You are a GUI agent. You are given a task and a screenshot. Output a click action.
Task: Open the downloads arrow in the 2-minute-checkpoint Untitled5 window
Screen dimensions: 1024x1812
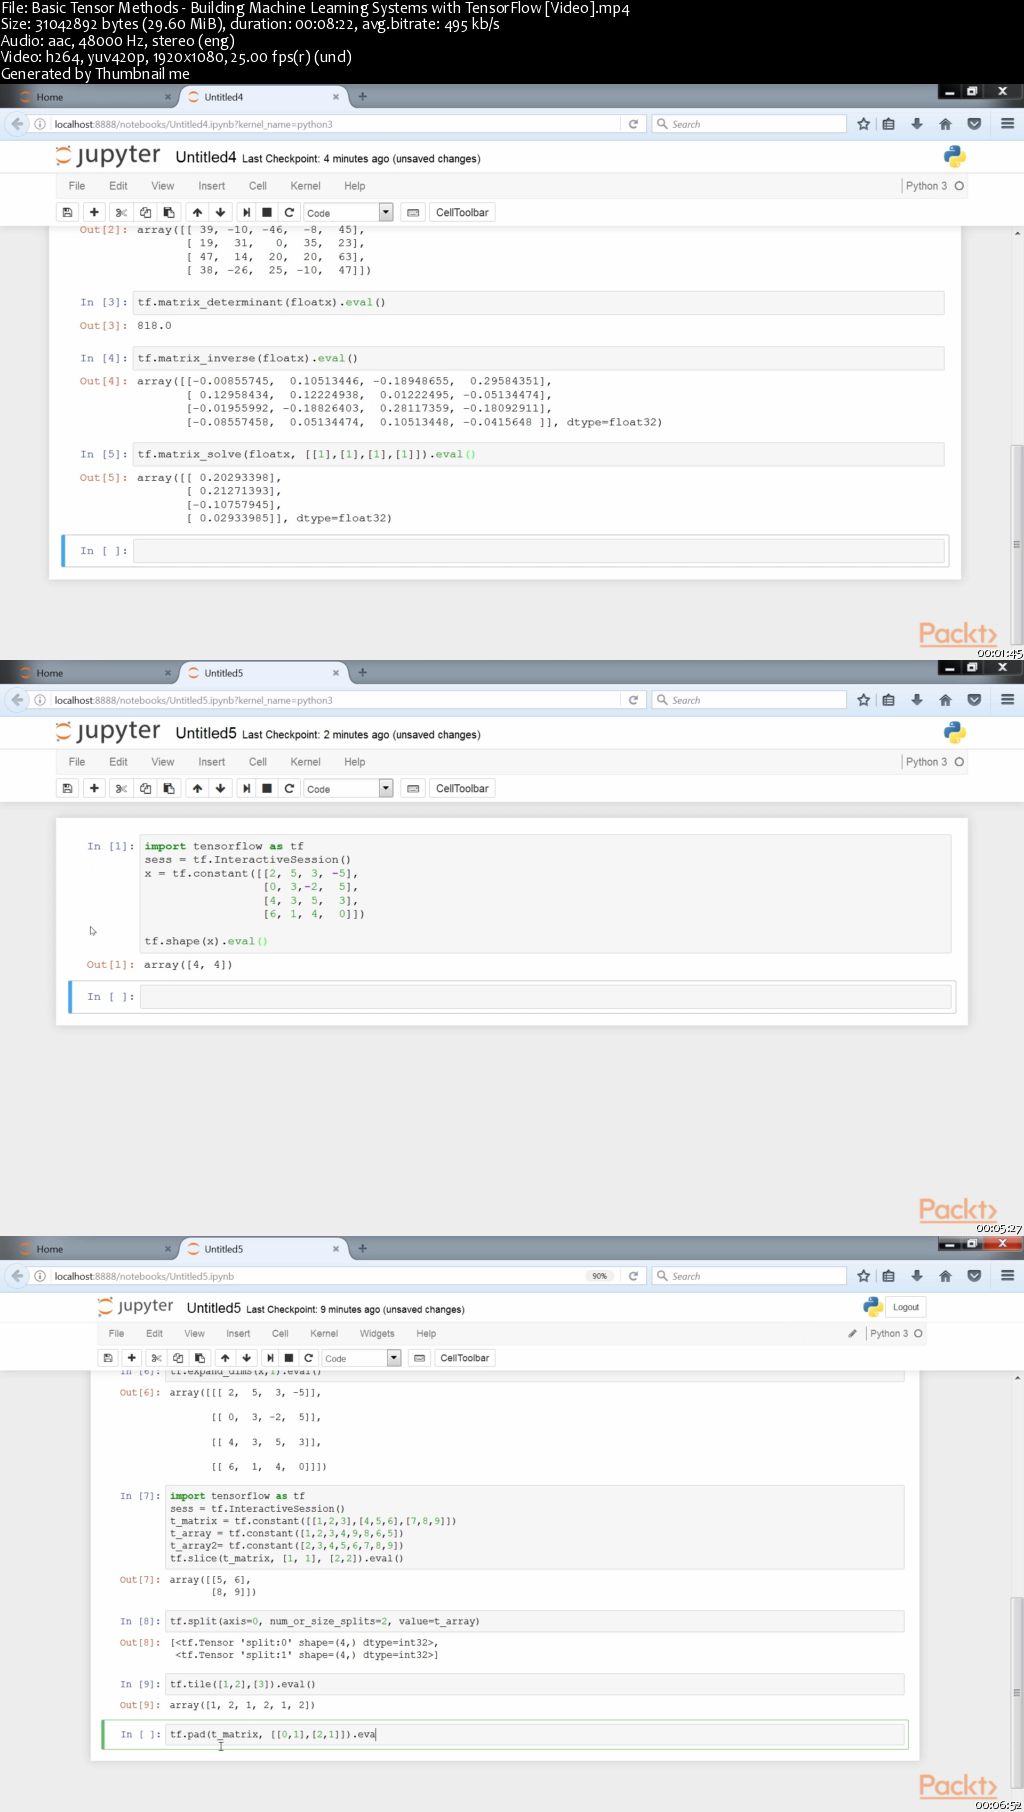pyautogui.click(x=917, y=700)
